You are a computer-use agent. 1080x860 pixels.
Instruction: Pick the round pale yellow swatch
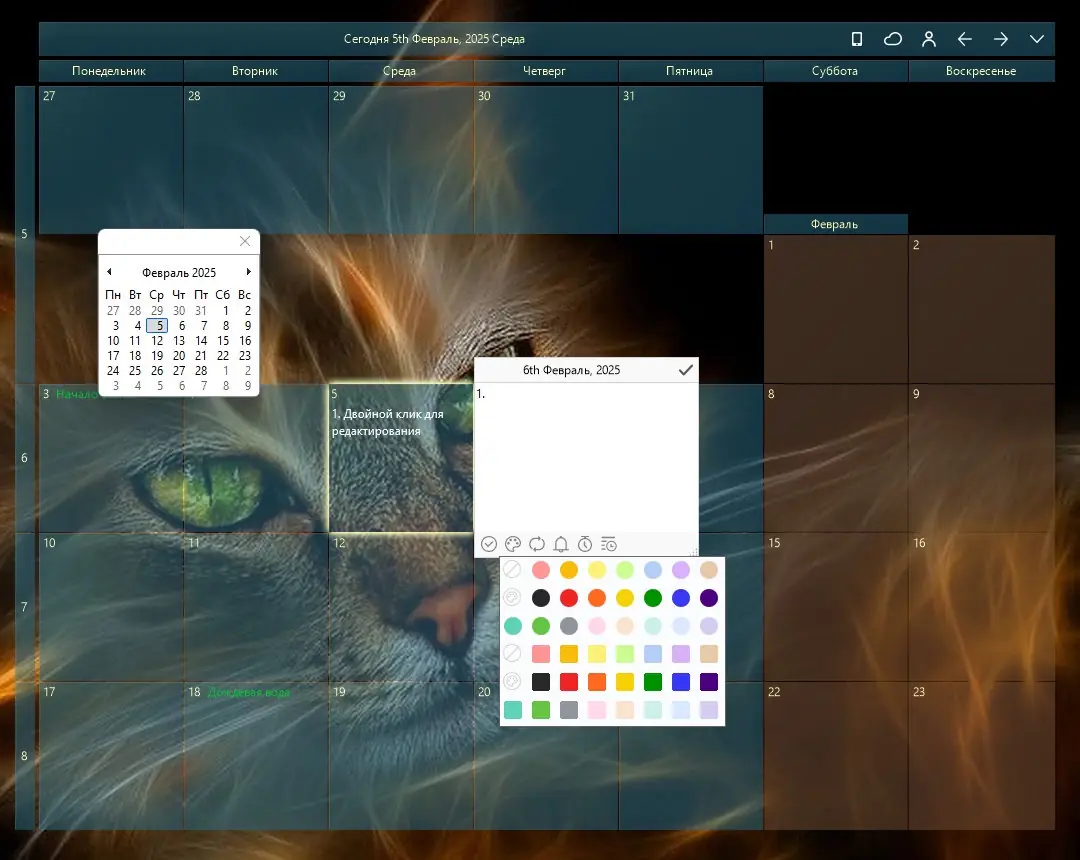tap(596, 569)
